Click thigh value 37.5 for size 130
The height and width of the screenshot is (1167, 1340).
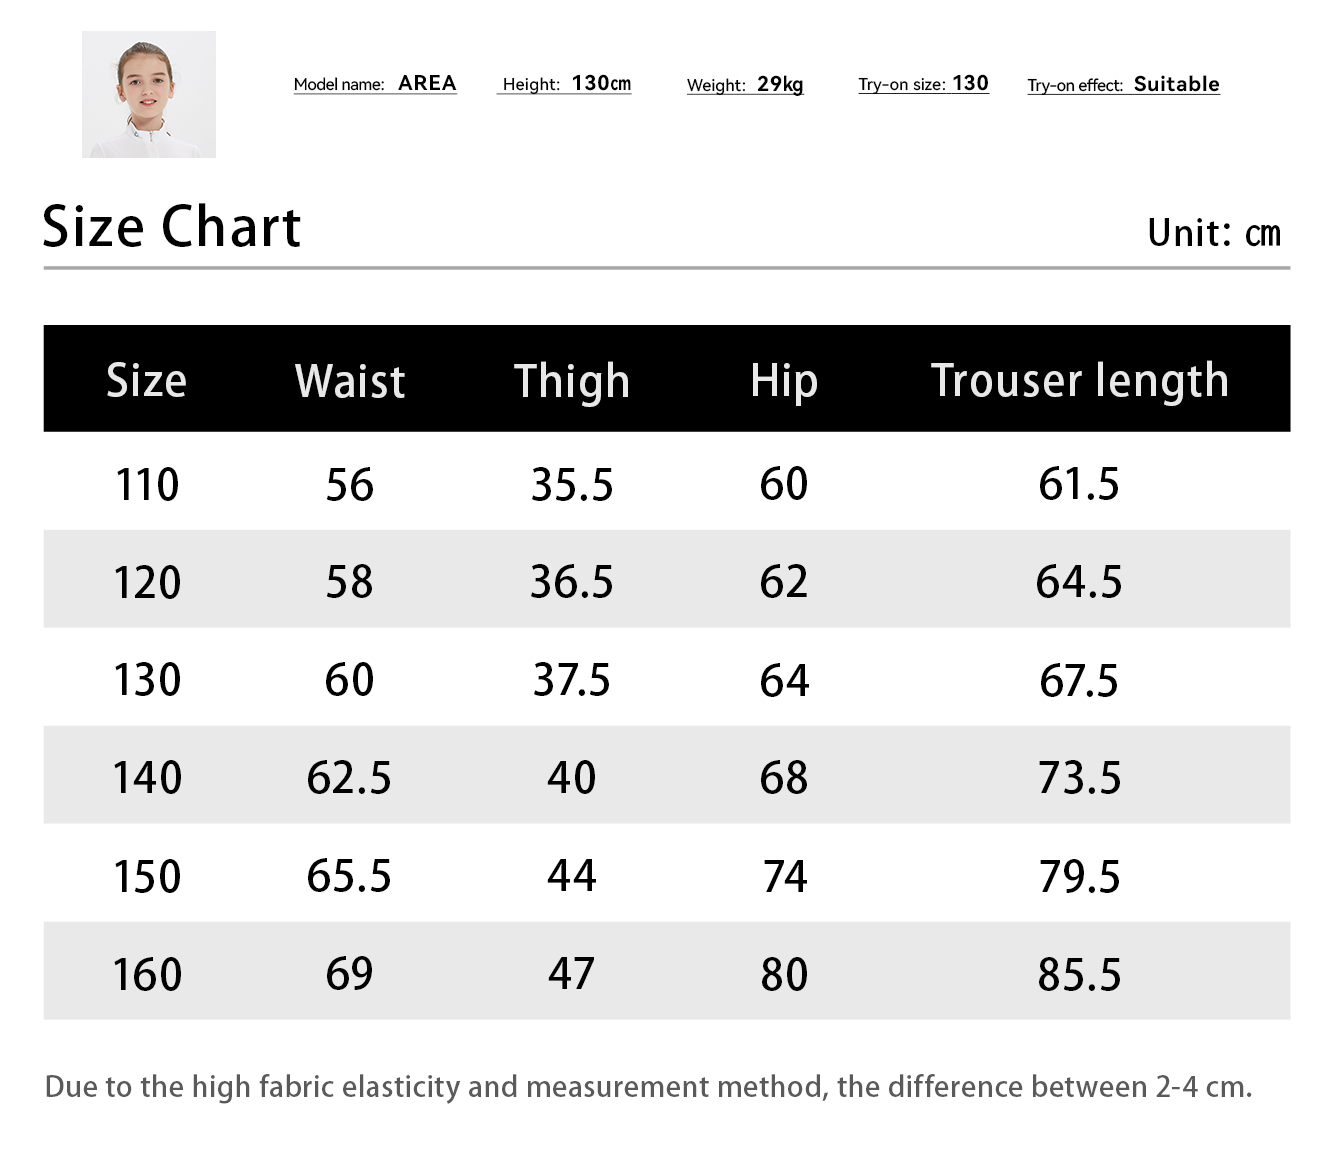[x=571, y=680]
